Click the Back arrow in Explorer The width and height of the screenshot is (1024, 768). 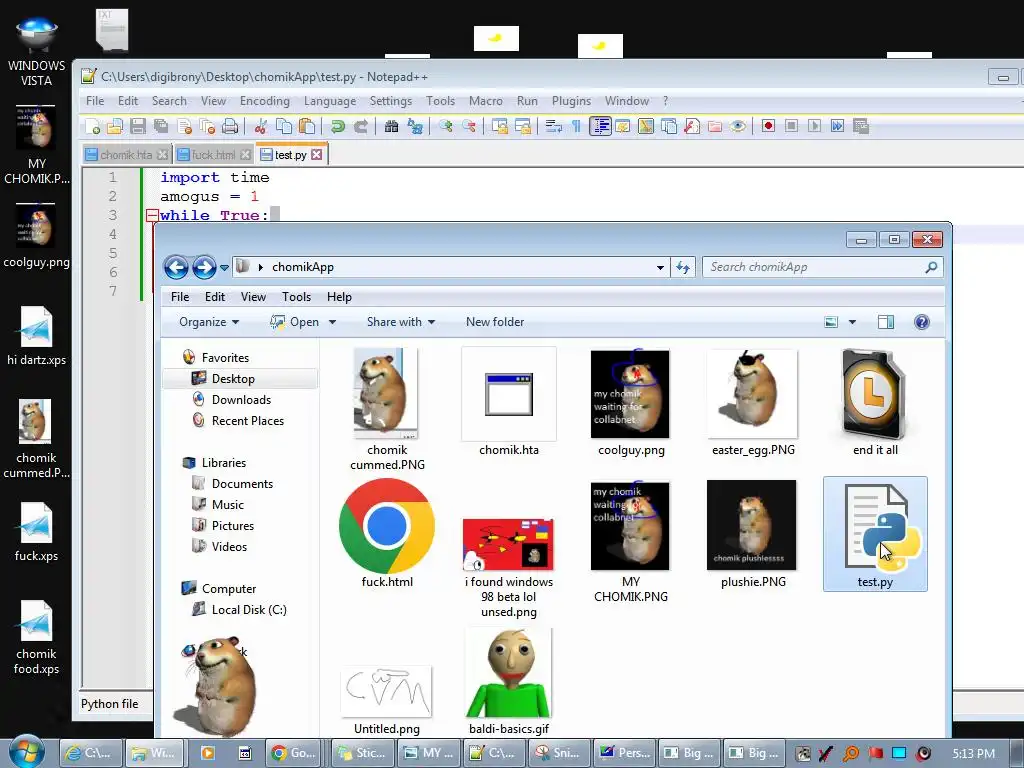[x=176, y=267]
